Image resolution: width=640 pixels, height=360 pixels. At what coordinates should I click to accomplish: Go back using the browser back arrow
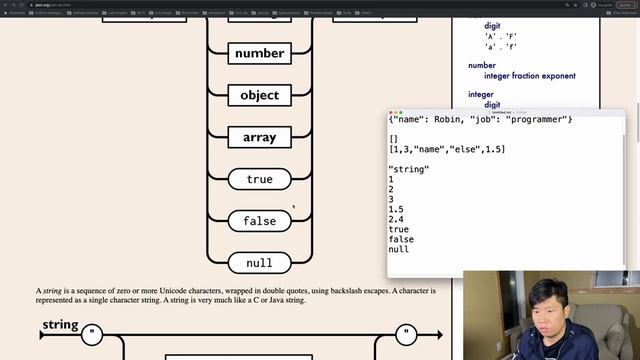pyautogui.click(x=5, y=5)
